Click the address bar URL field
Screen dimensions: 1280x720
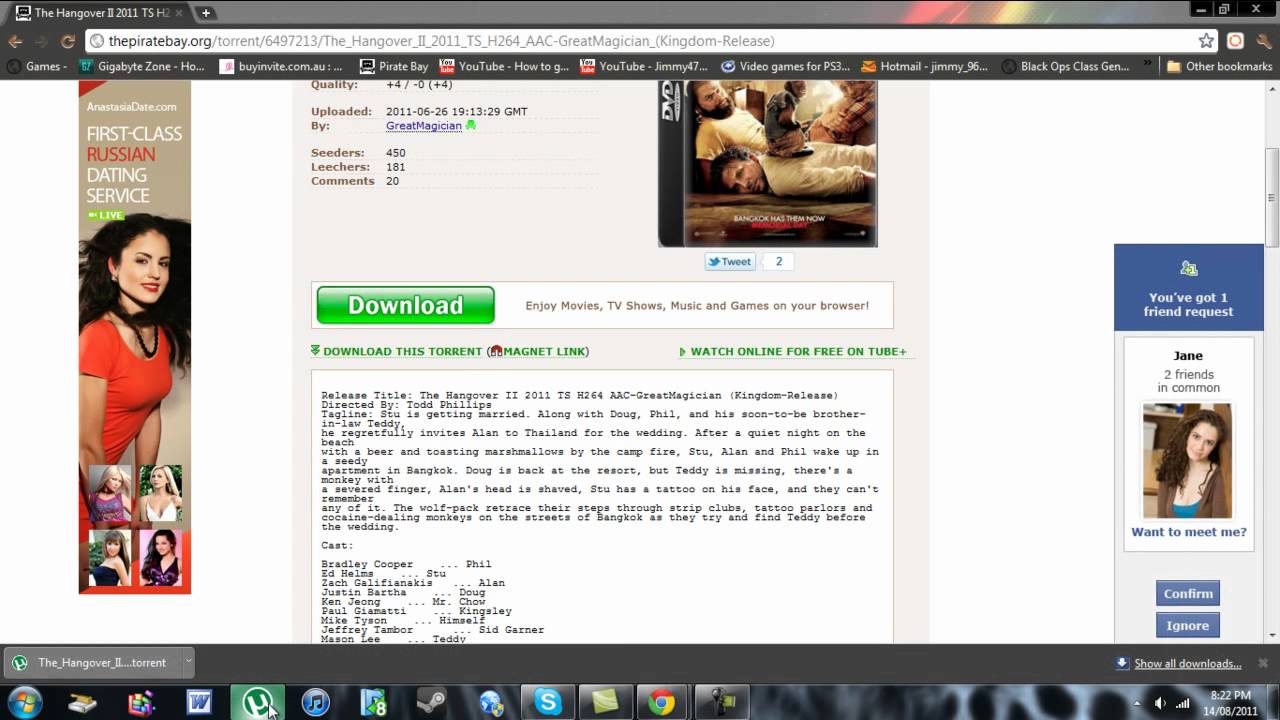pyautogui.click(x=640, y=41)
